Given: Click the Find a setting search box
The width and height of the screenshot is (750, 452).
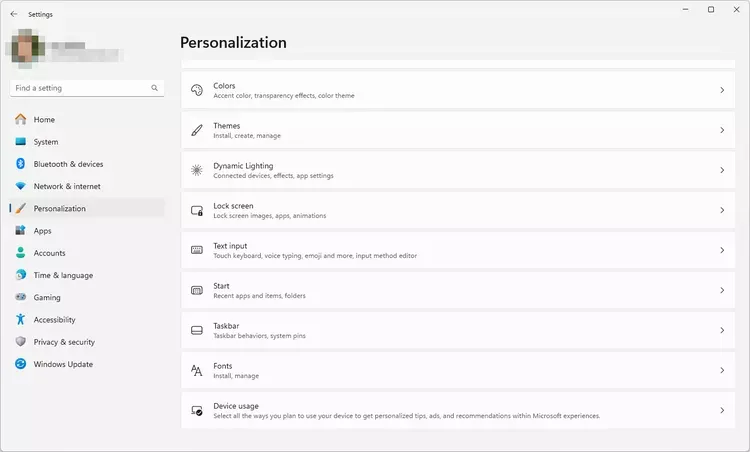Looking at the screenshot, I should pyautogui.click(x=80, y=88).
